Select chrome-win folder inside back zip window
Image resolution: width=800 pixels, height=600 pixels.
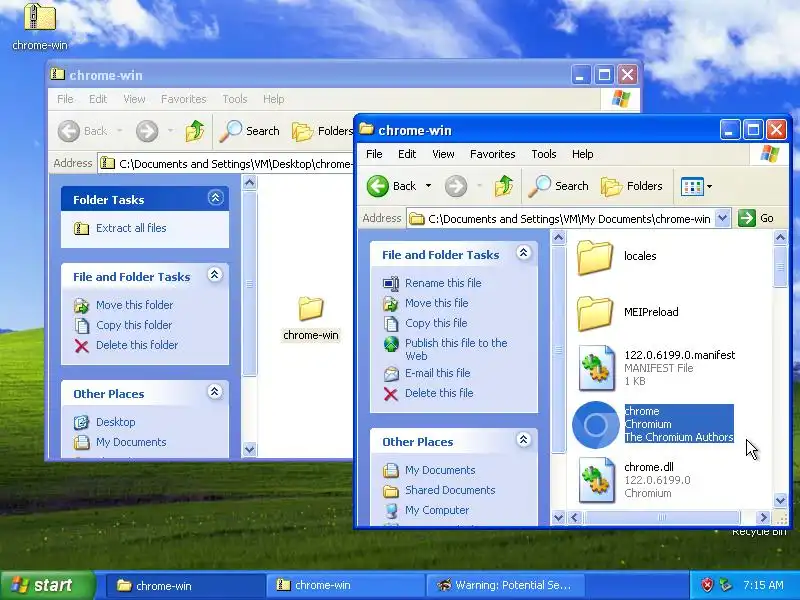pos(311,318)
